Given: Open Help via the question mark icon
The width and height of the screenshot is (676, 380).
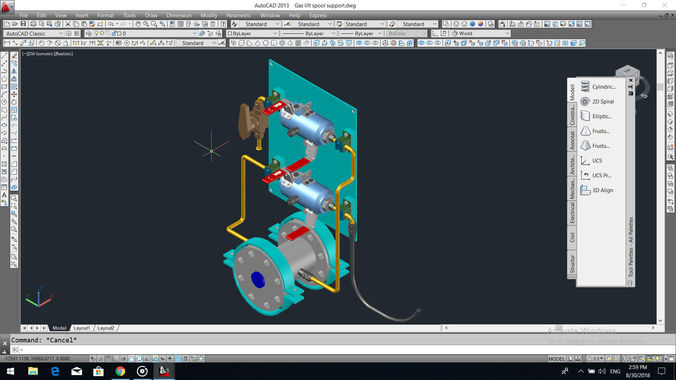Looking at the screenshot, I should click(223, 24).
